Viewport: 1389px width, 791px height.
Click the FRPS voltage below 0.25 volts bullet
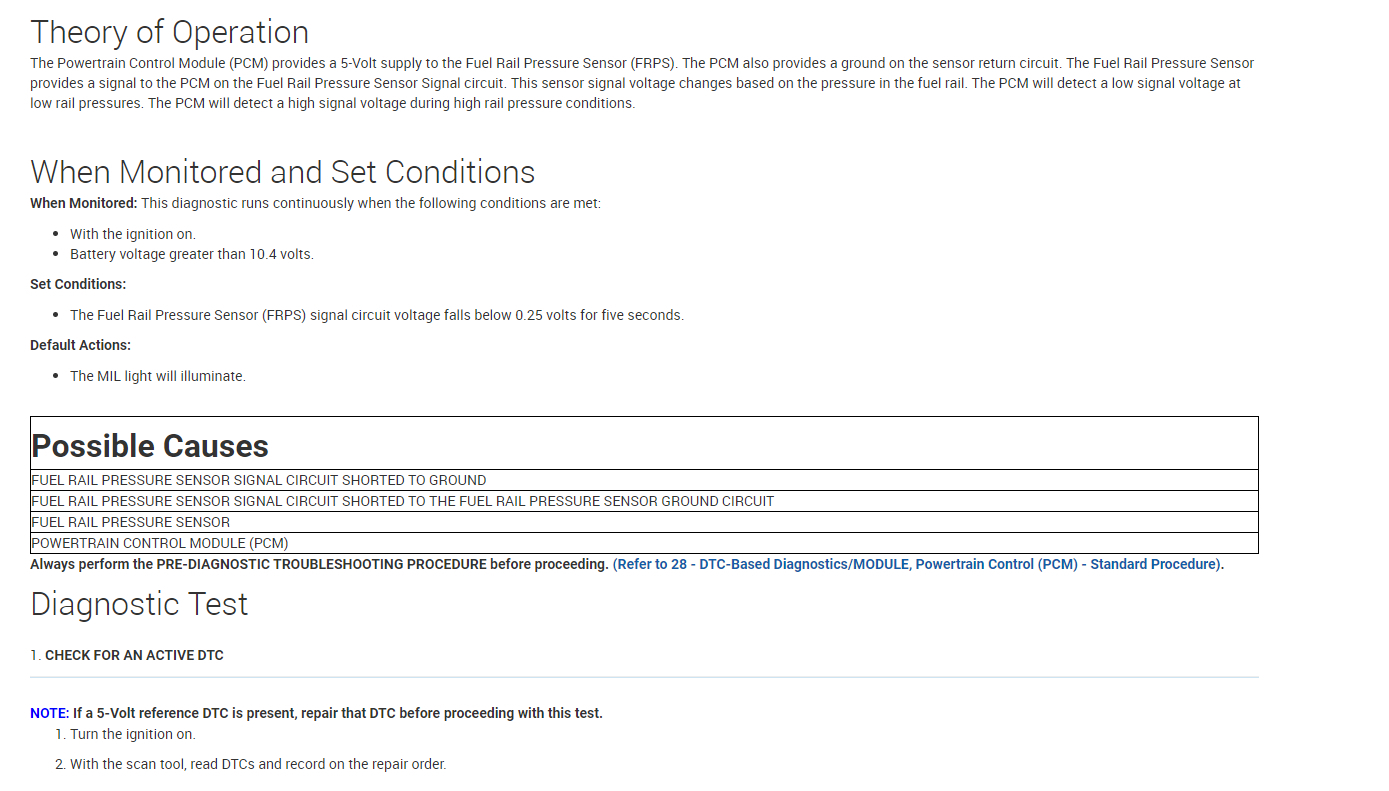376,315
